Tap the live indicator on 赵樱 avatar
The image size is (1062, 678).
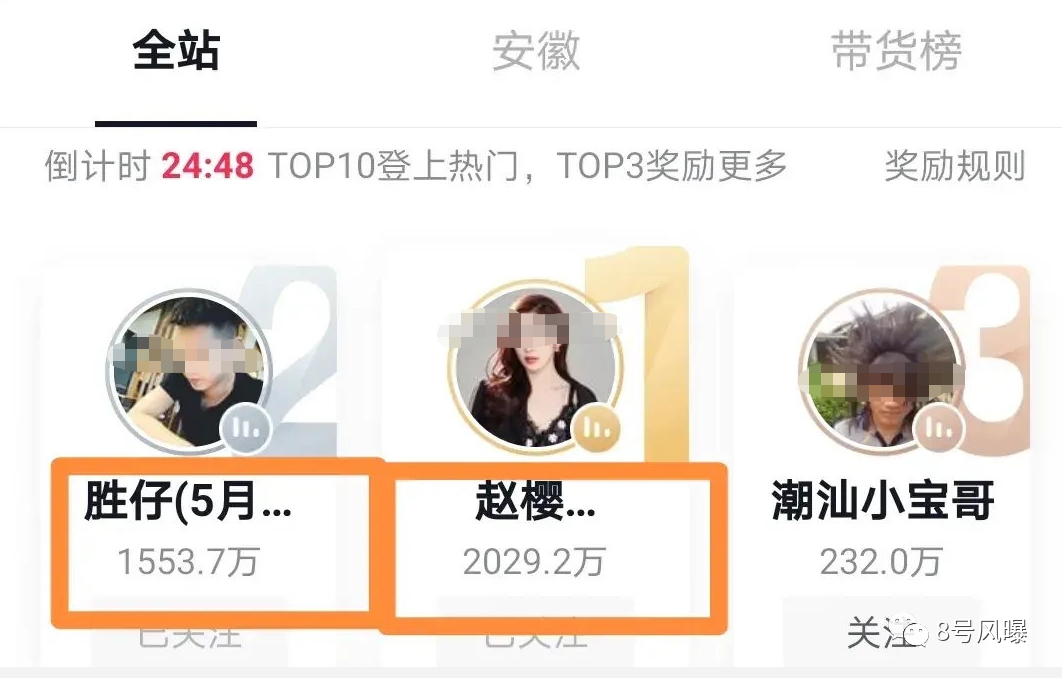pos(597,428)
